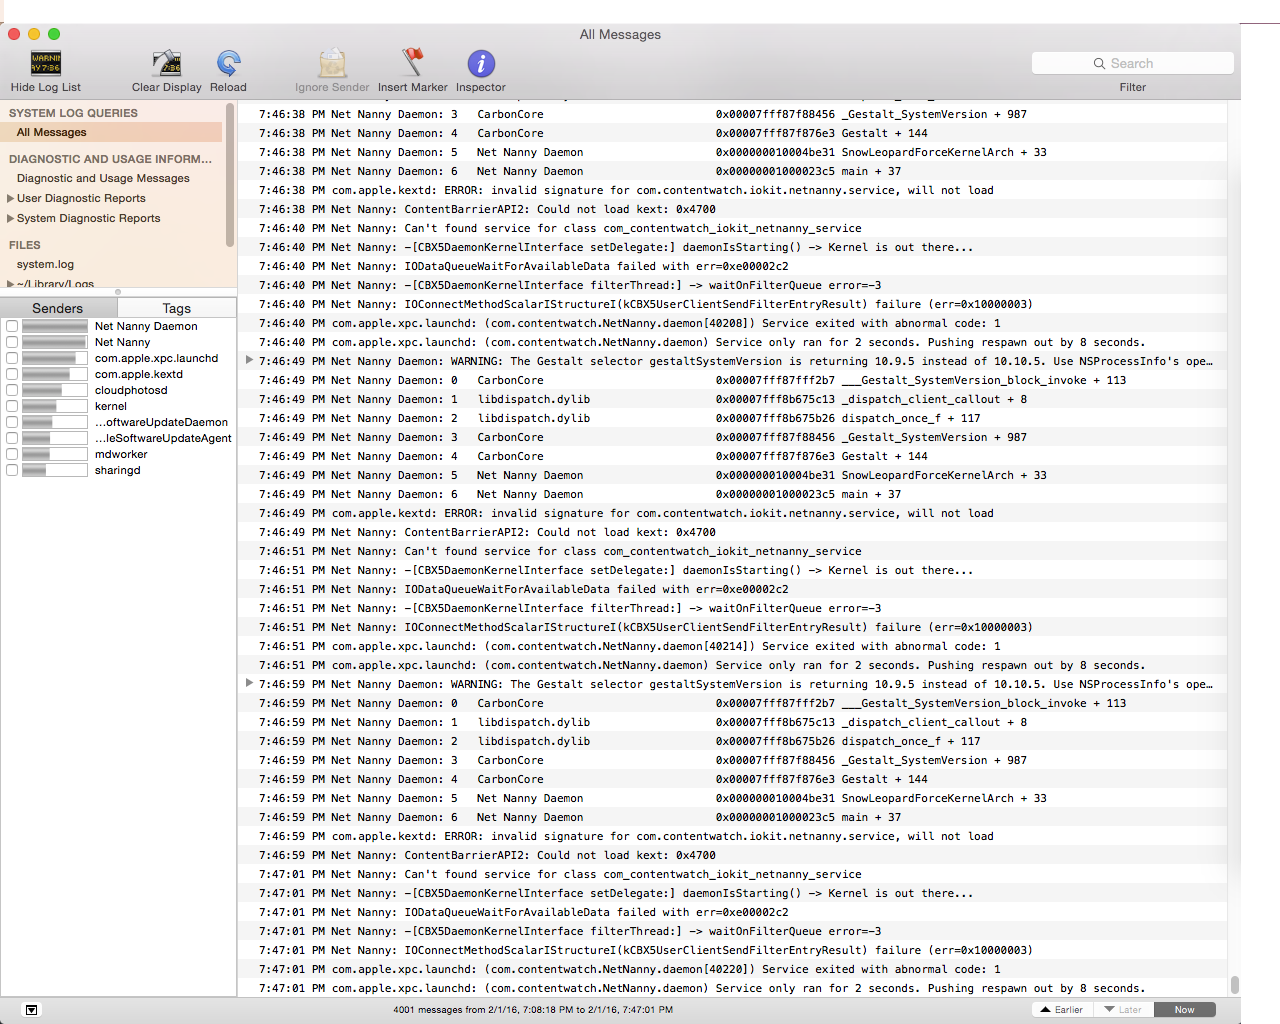Check the cloudphotosd sender
Image resolution: width=1280 pixels, height=1024 pixels.
(12, 390)
